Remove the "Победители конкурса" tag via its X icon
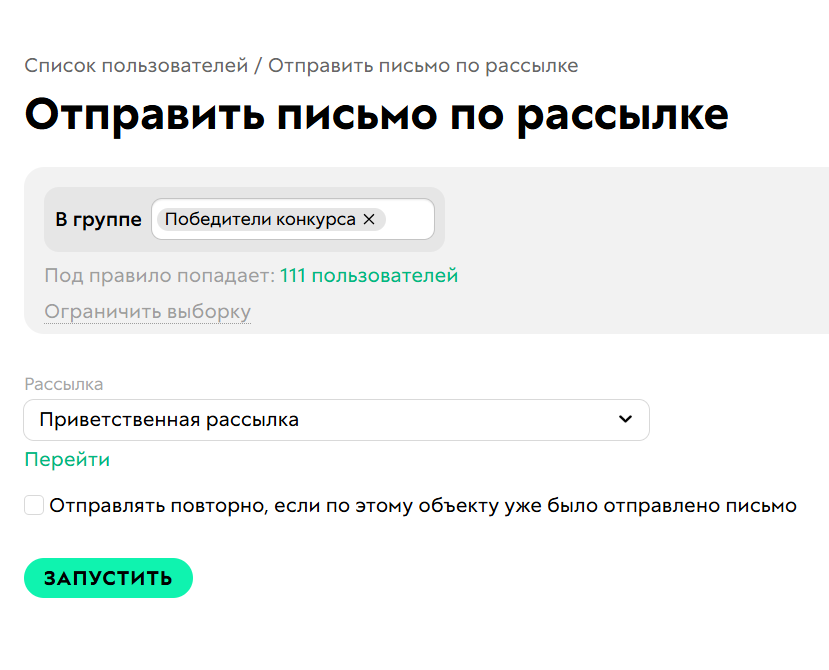The width and height of the screenshot is (829, 670). [370, 218]
